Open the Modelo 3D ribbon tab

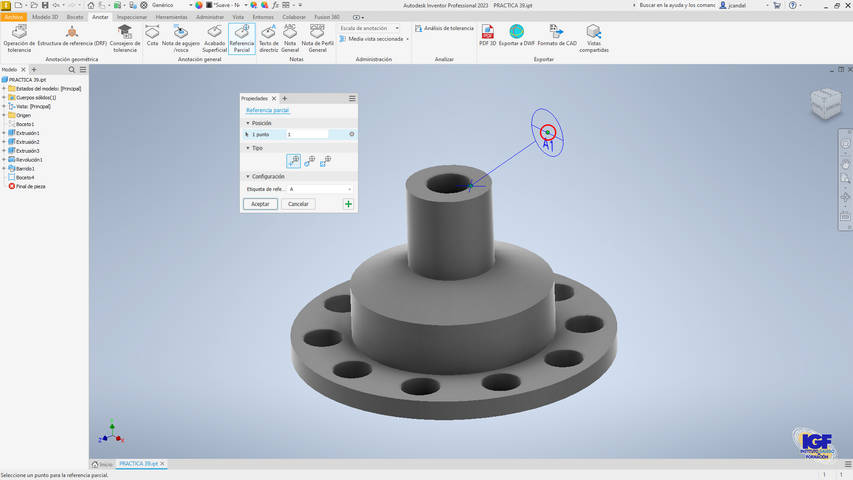pos(45,17)
